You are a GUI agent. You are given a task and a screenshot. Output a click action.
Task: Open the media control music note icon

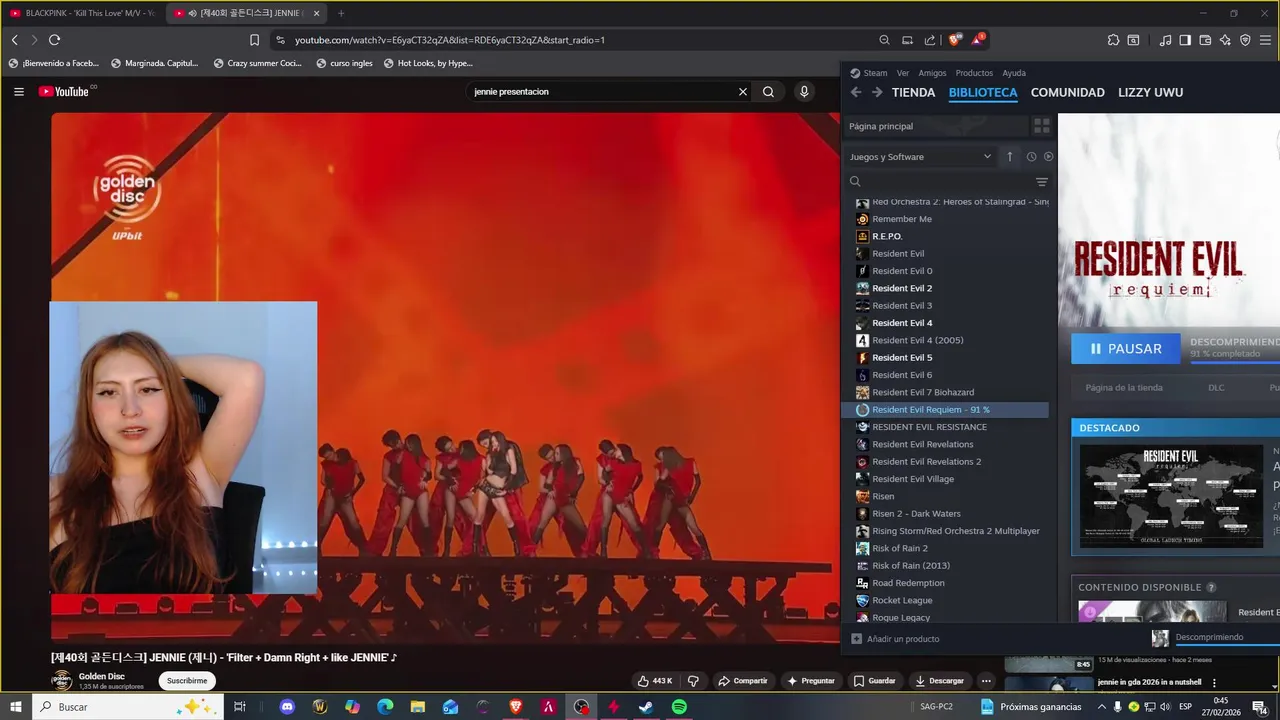coord(1165,40)
